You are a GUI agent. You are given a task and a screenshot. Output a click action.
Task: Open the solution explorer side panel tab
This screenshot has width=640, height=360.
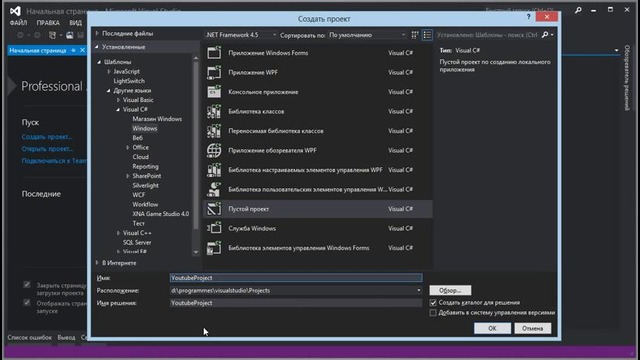pos(627,78)
